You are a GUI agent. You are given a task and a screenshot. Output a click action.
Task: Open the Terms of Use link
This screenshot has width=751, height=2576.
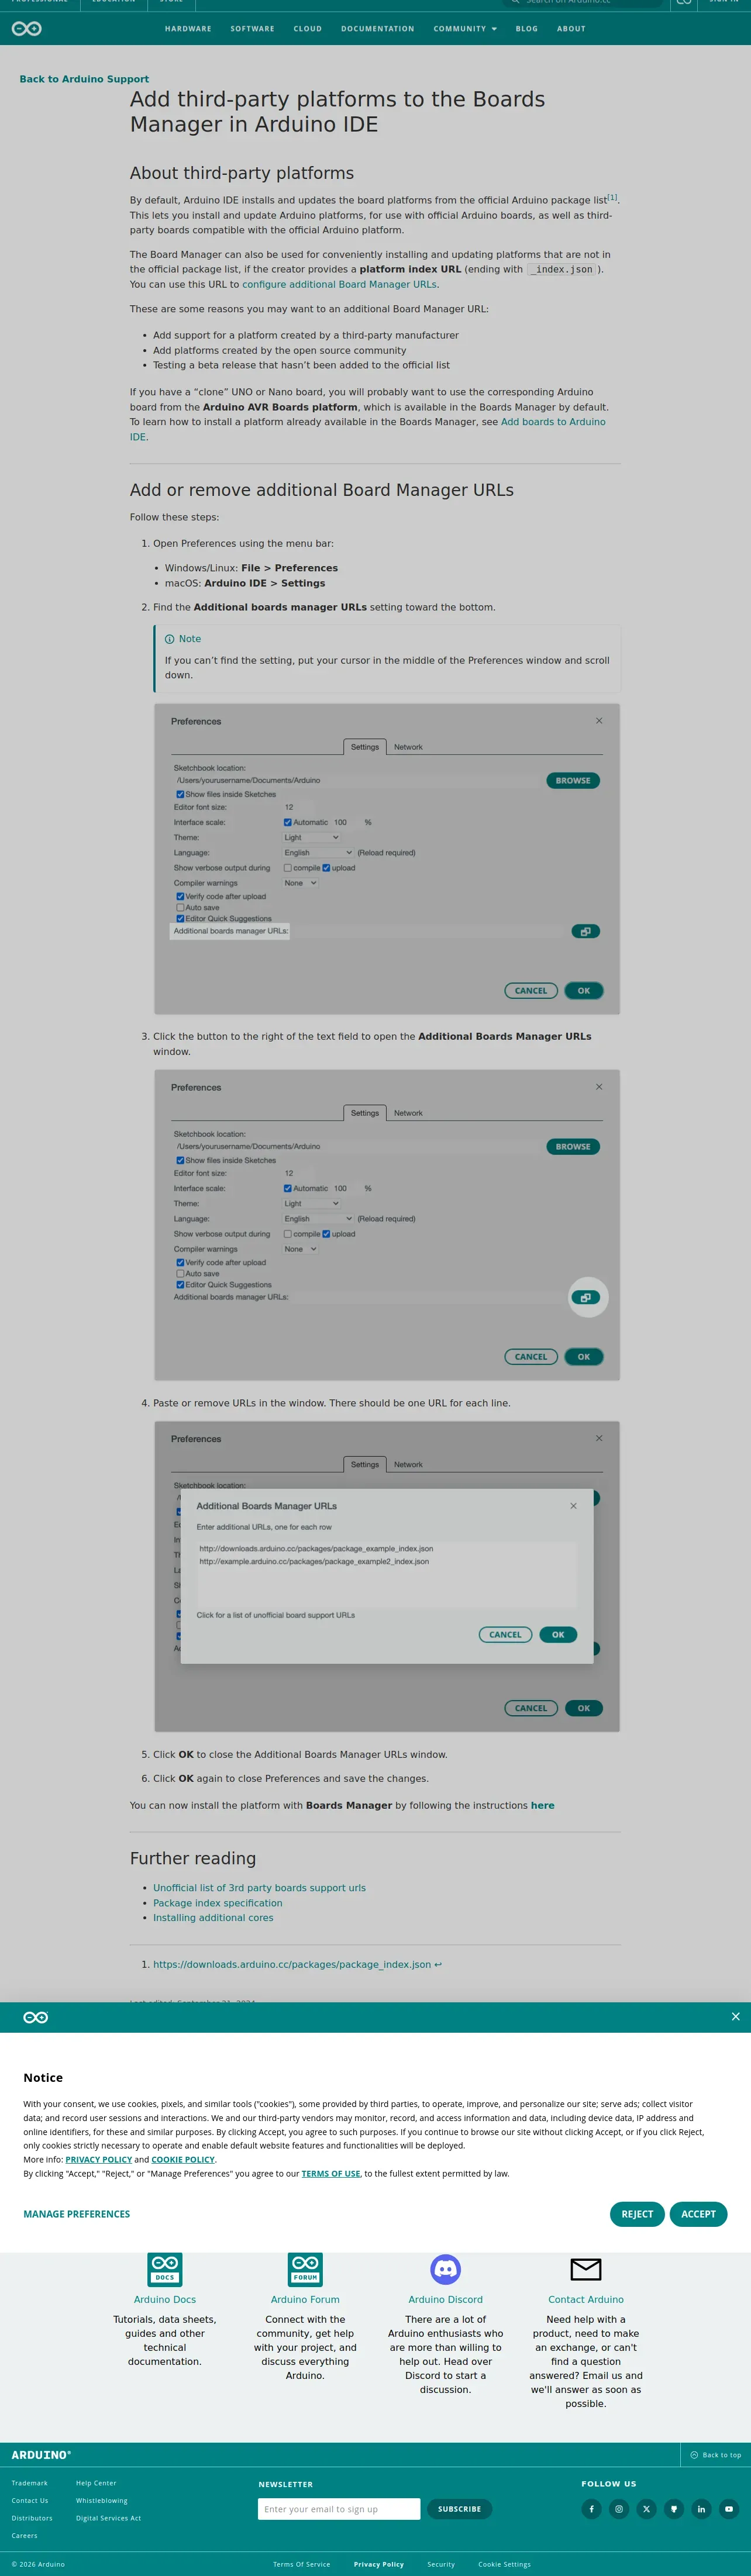[x=331, y=2173]
